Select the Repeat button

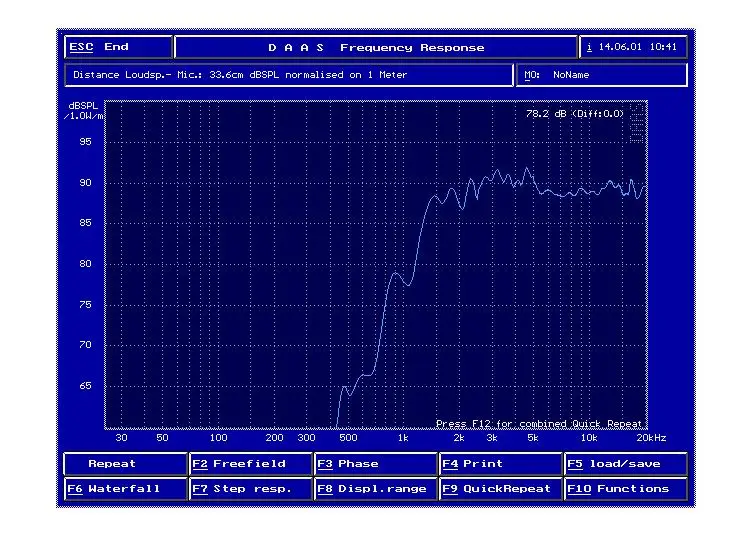tap(126, 464)
